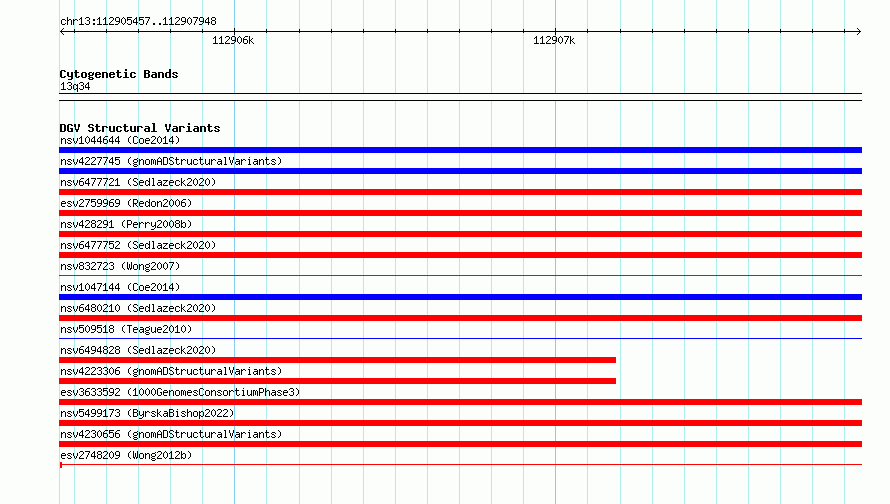The image size is (890, 504).
Task: Click the 112907k ruler tick label
Action: [x=554, y=40]
